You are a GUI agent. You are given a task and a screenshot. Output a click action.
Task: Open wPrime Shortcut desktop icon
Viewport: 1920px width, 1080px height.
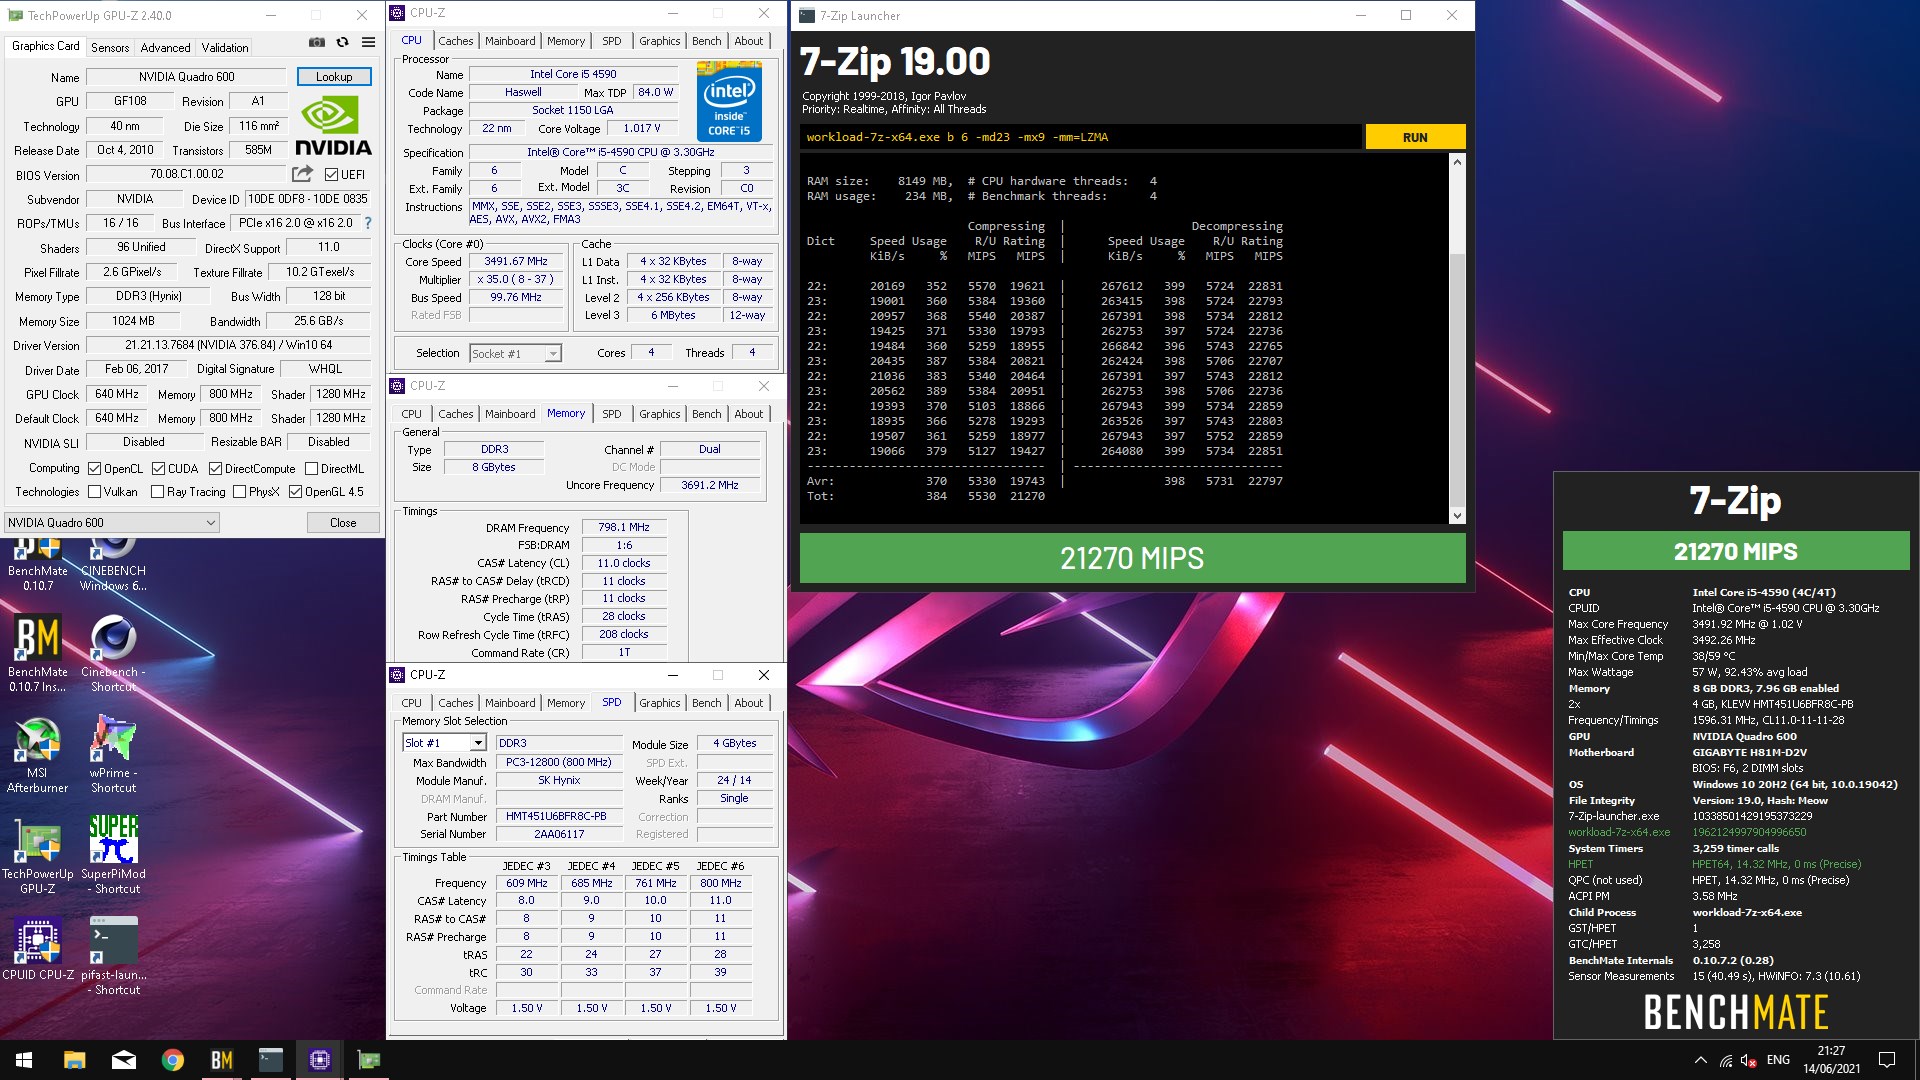click(x=113, y=755)
